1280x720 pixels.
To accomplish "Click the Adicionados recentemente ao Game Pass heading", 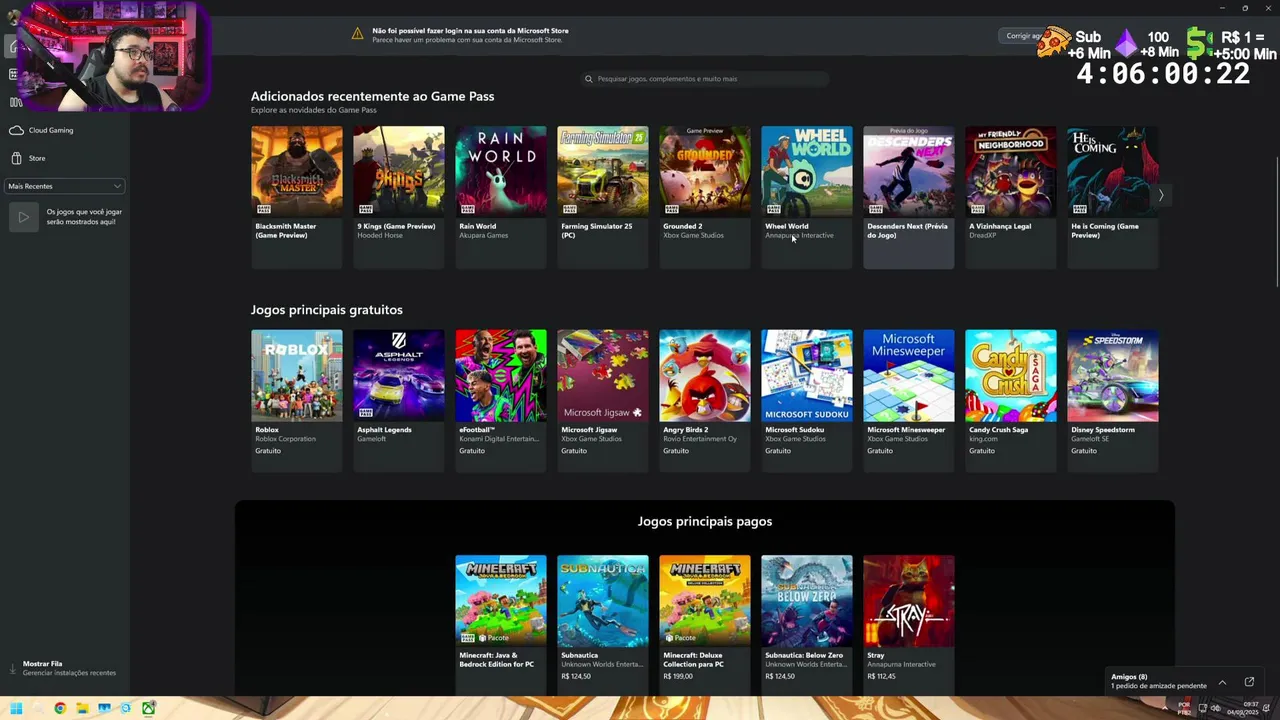I will coord(372,96).
